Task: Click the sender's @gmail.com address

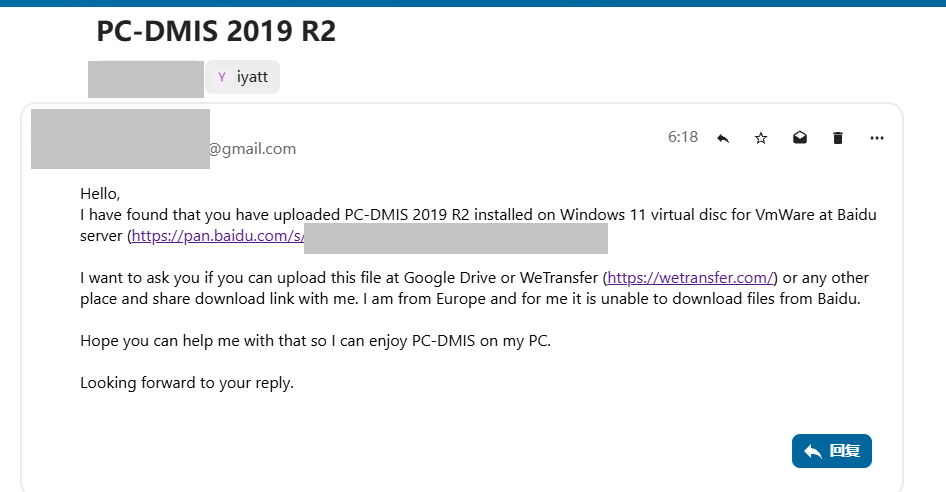Action: [252, 149]
